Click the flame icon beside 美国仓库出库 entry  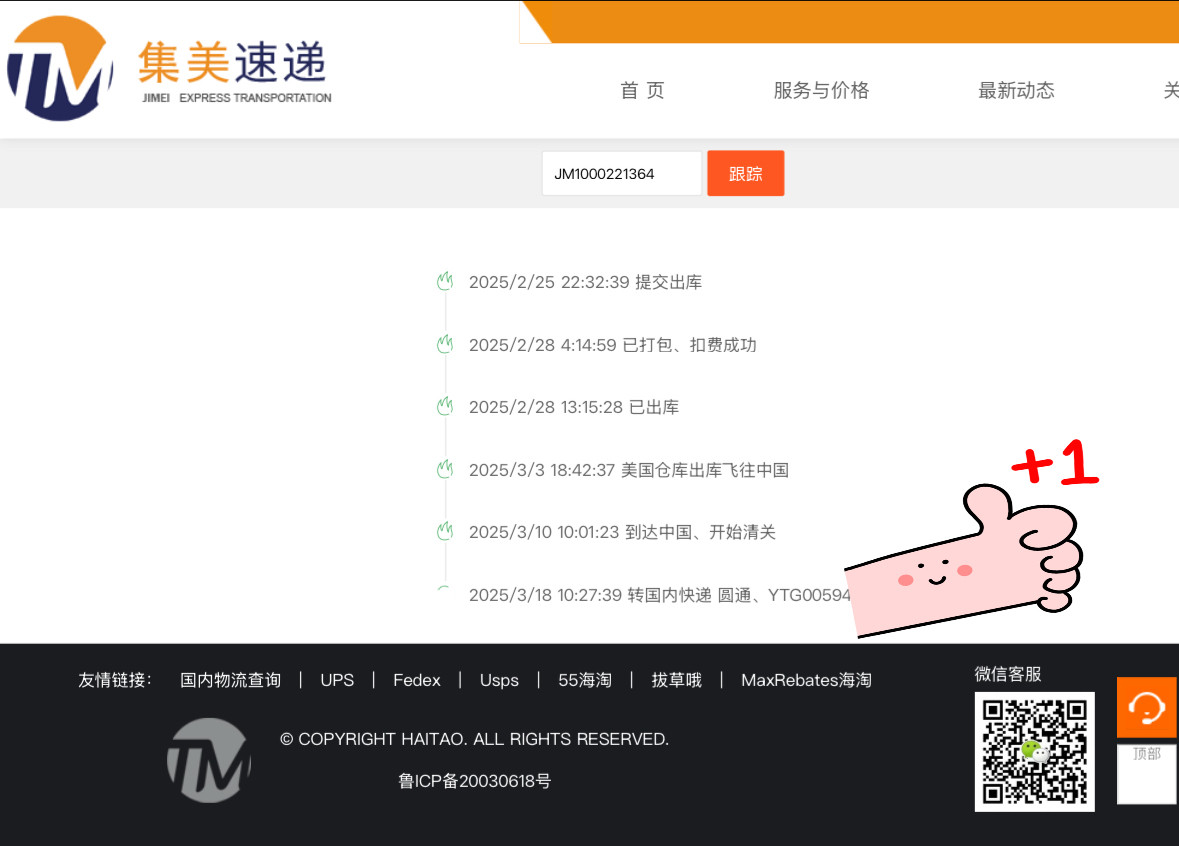(x=445, y=470)
